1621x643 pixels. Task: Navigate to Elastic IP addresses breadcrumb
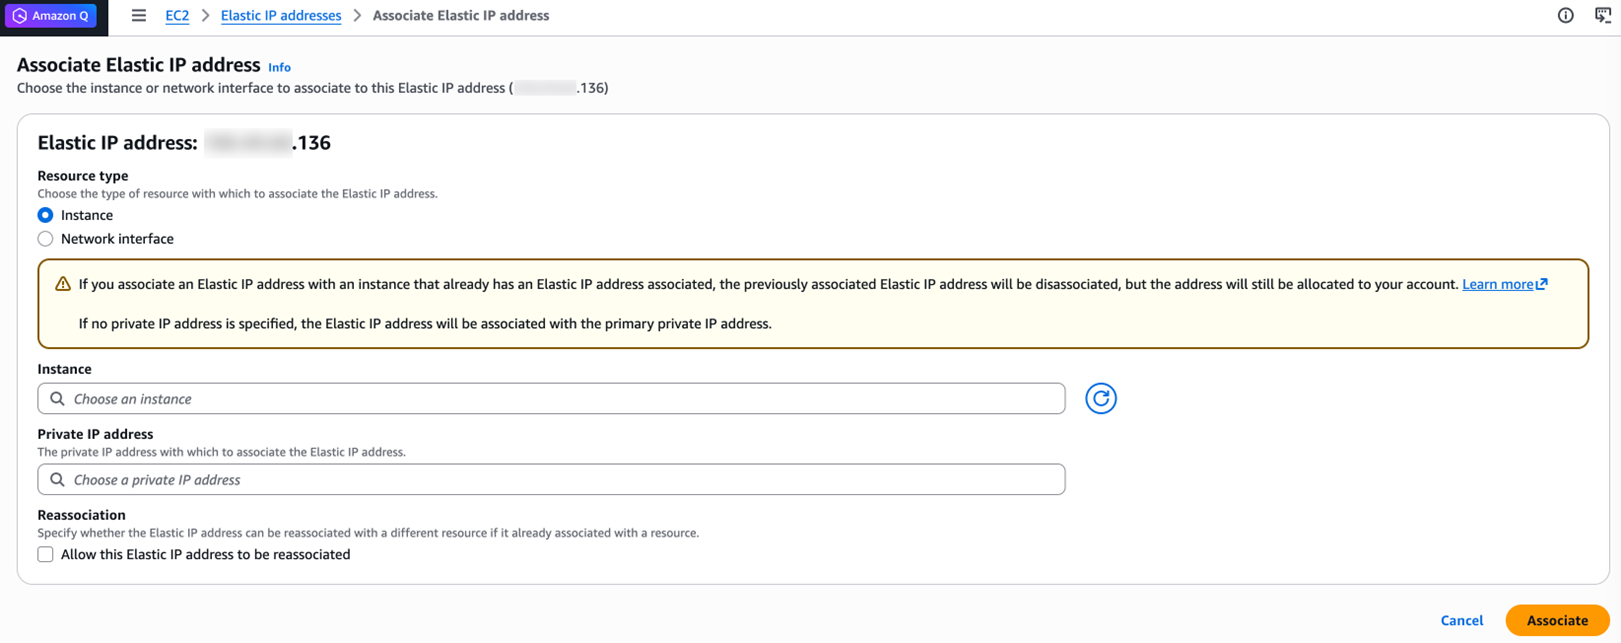[281, 16]
